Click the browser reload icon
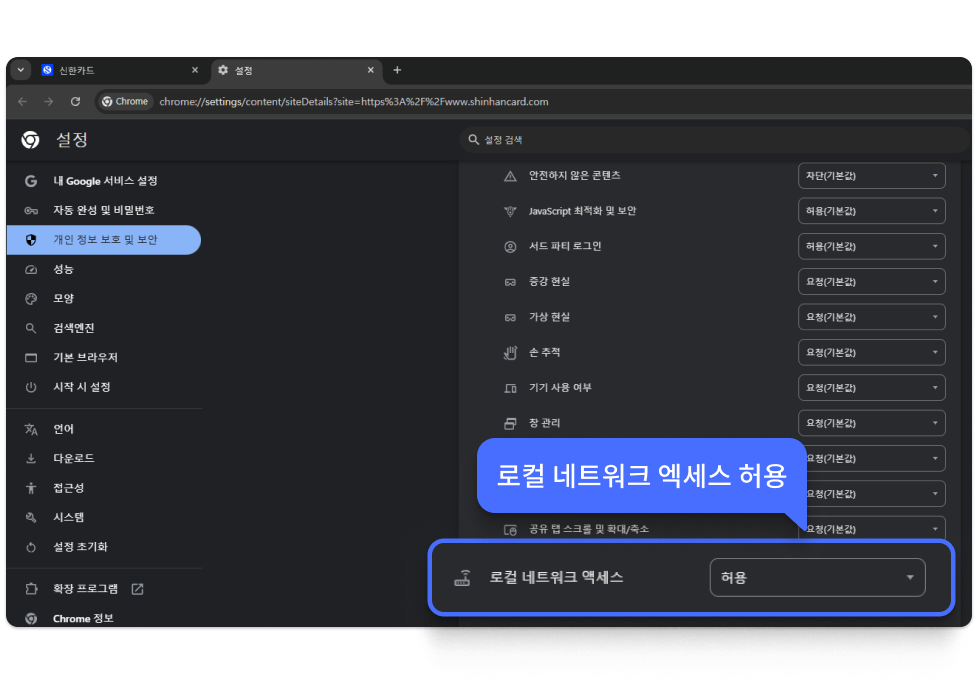This screenshot has width=978, height=684. pos(75,102)
